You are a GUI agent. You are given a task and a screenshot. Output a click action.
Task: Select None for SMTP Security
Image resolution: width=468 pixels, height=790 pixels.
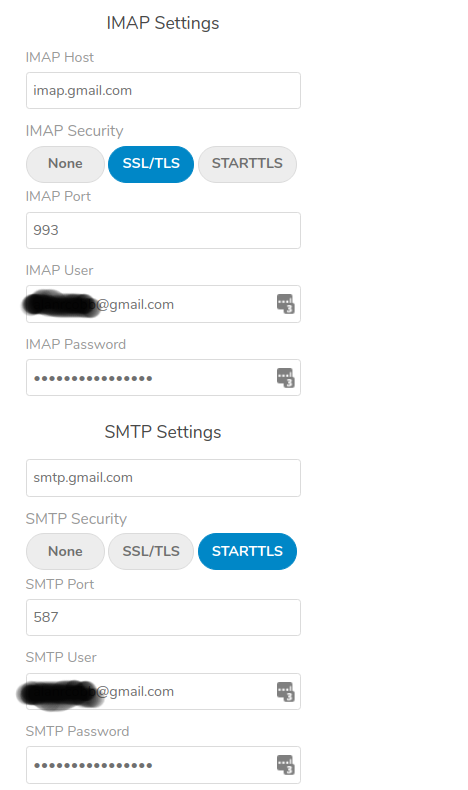point(65,551)
